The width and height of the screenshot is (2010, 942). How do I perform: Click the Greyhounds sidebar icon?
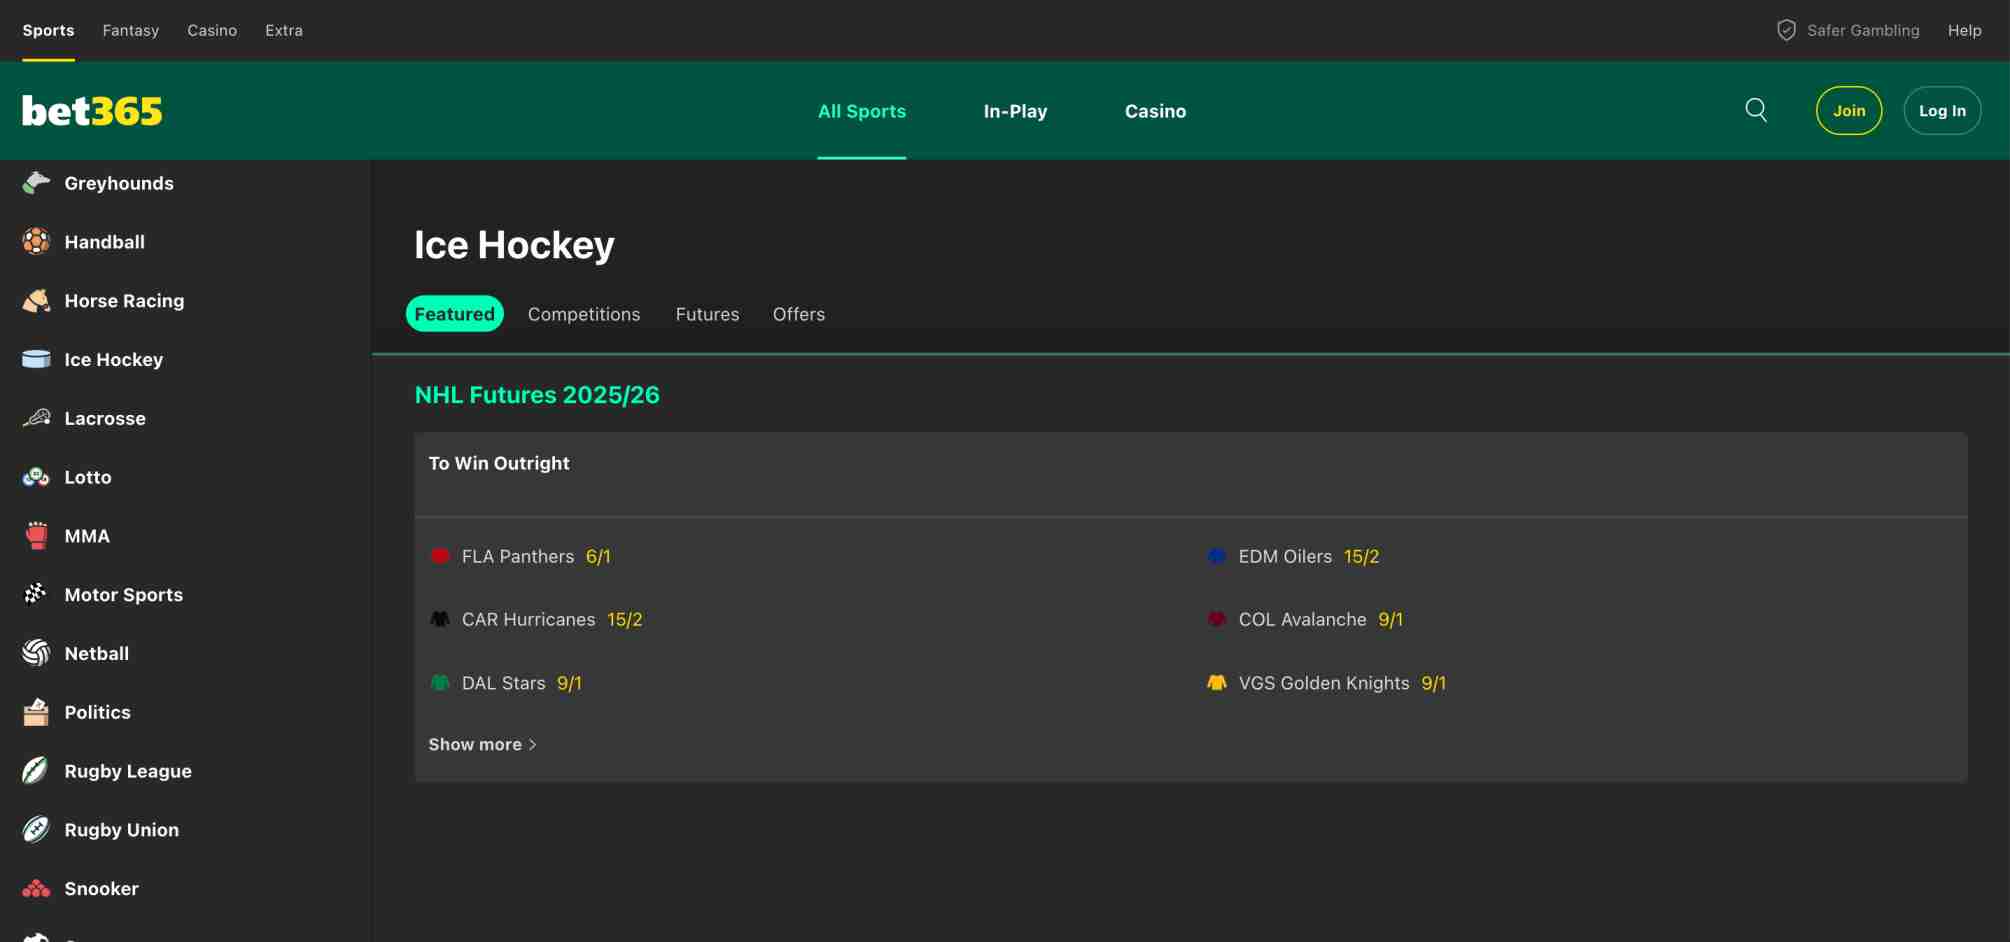click(x=36, y=183)
